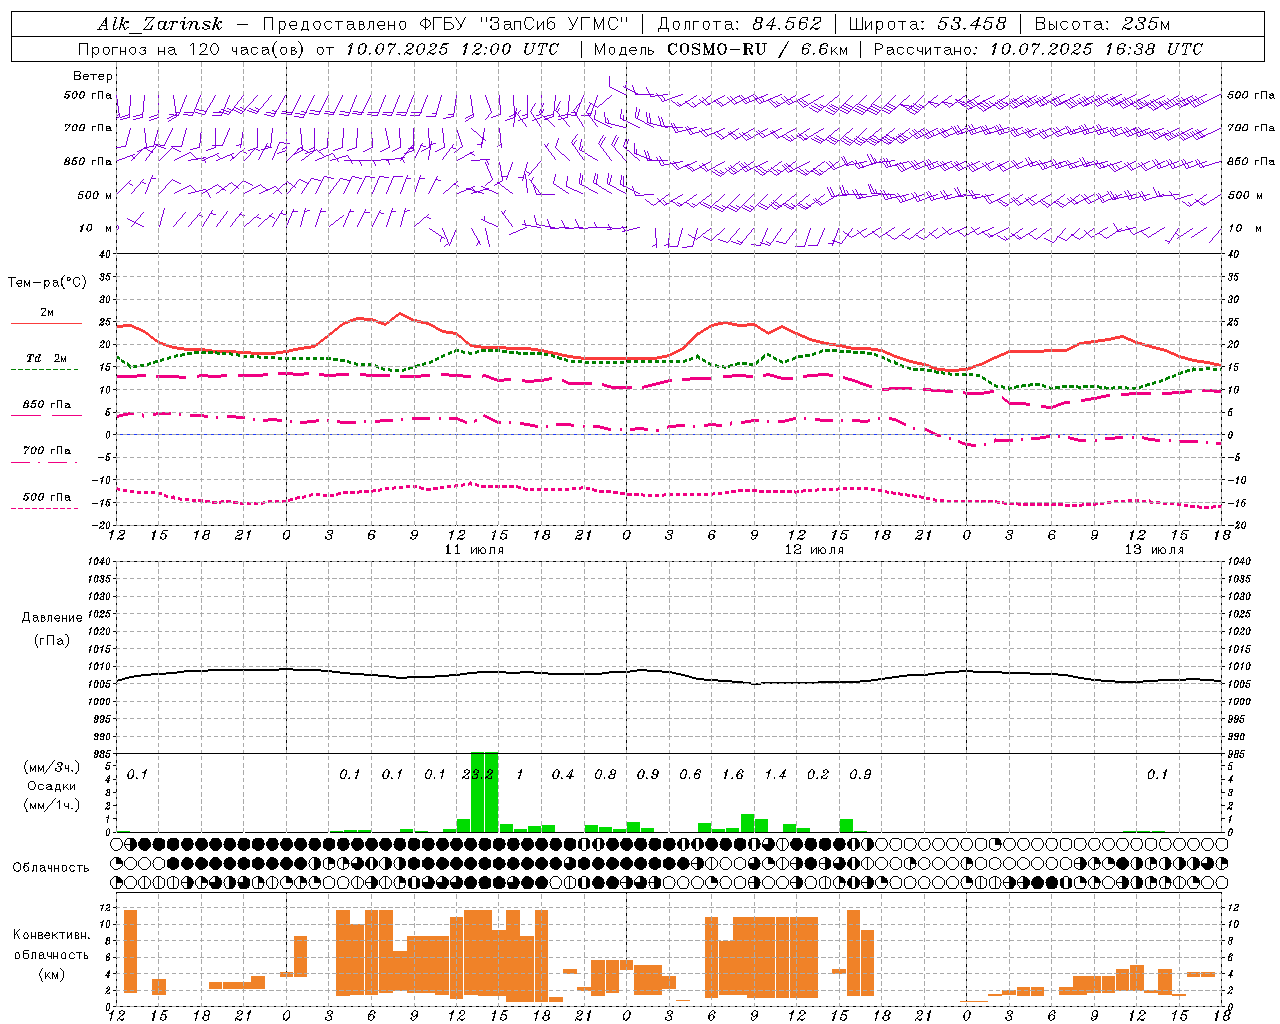This screenshot has height=1024, width=1280.
Task: Click the Td 2м dew point legend entry
Action: [47, 358]
